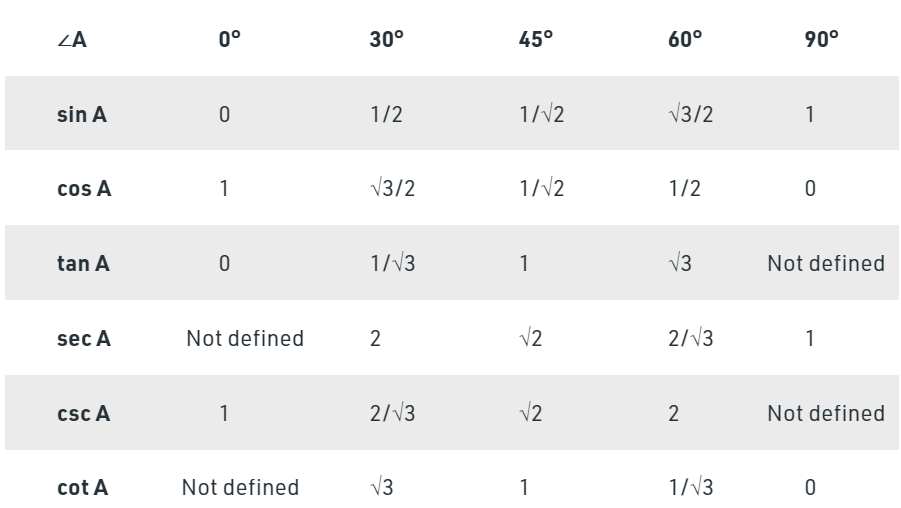The width and height of the screenshot is (901, 508).
Task: Click the 30° column header
Action: pos(384,42)
